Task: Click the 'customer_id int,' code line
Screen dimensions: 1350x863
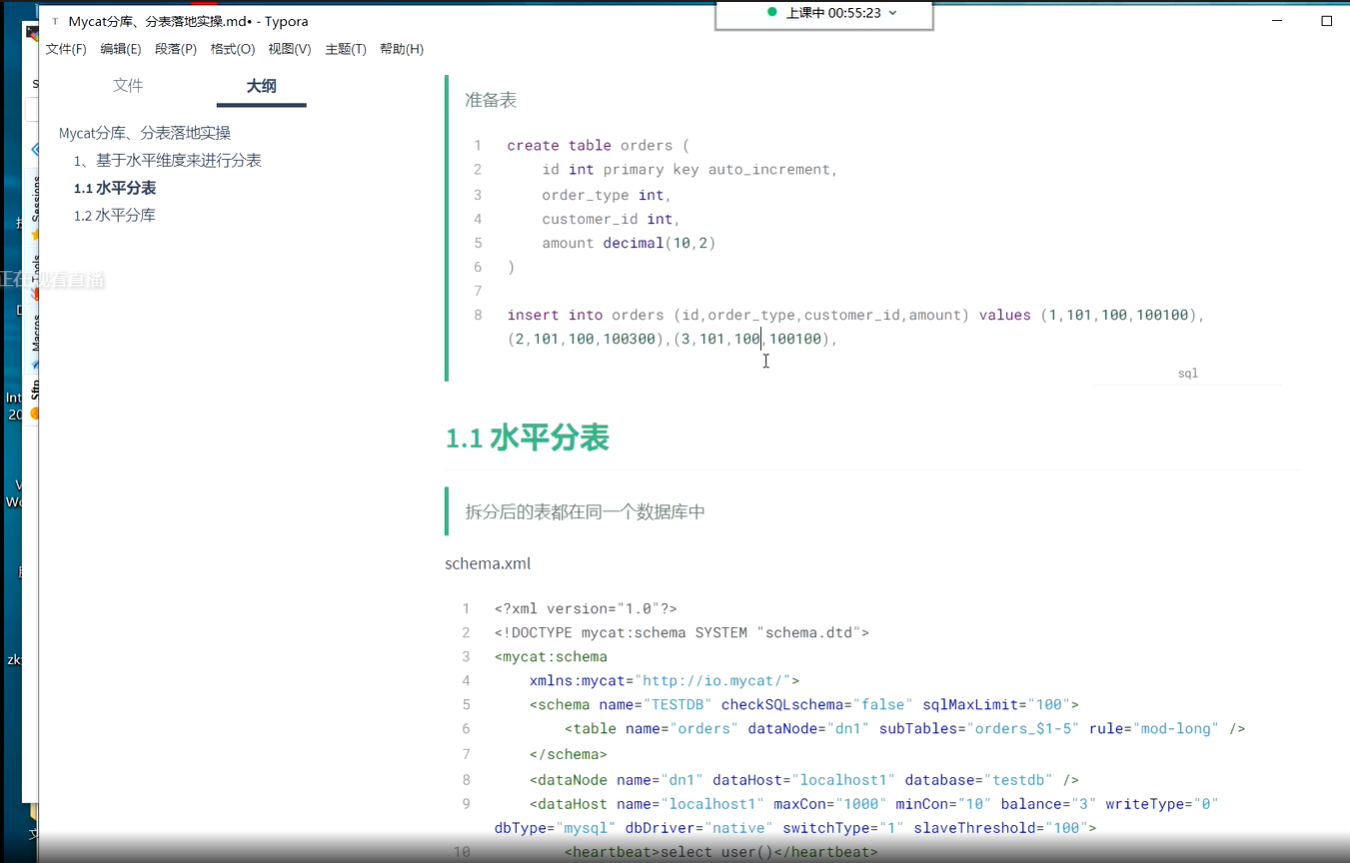Action: point(611,219)
